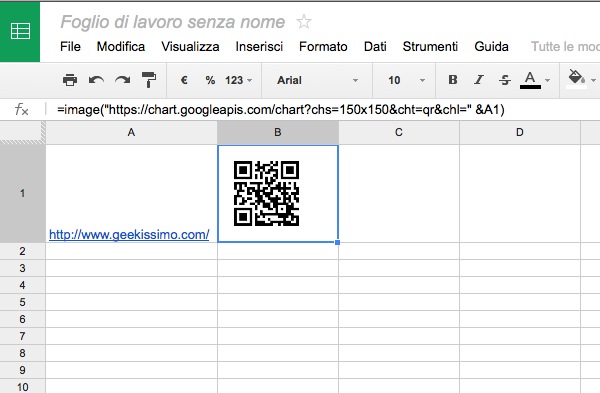Toggle strikethrough formatting
600x393 pixels.
point(505,80)
